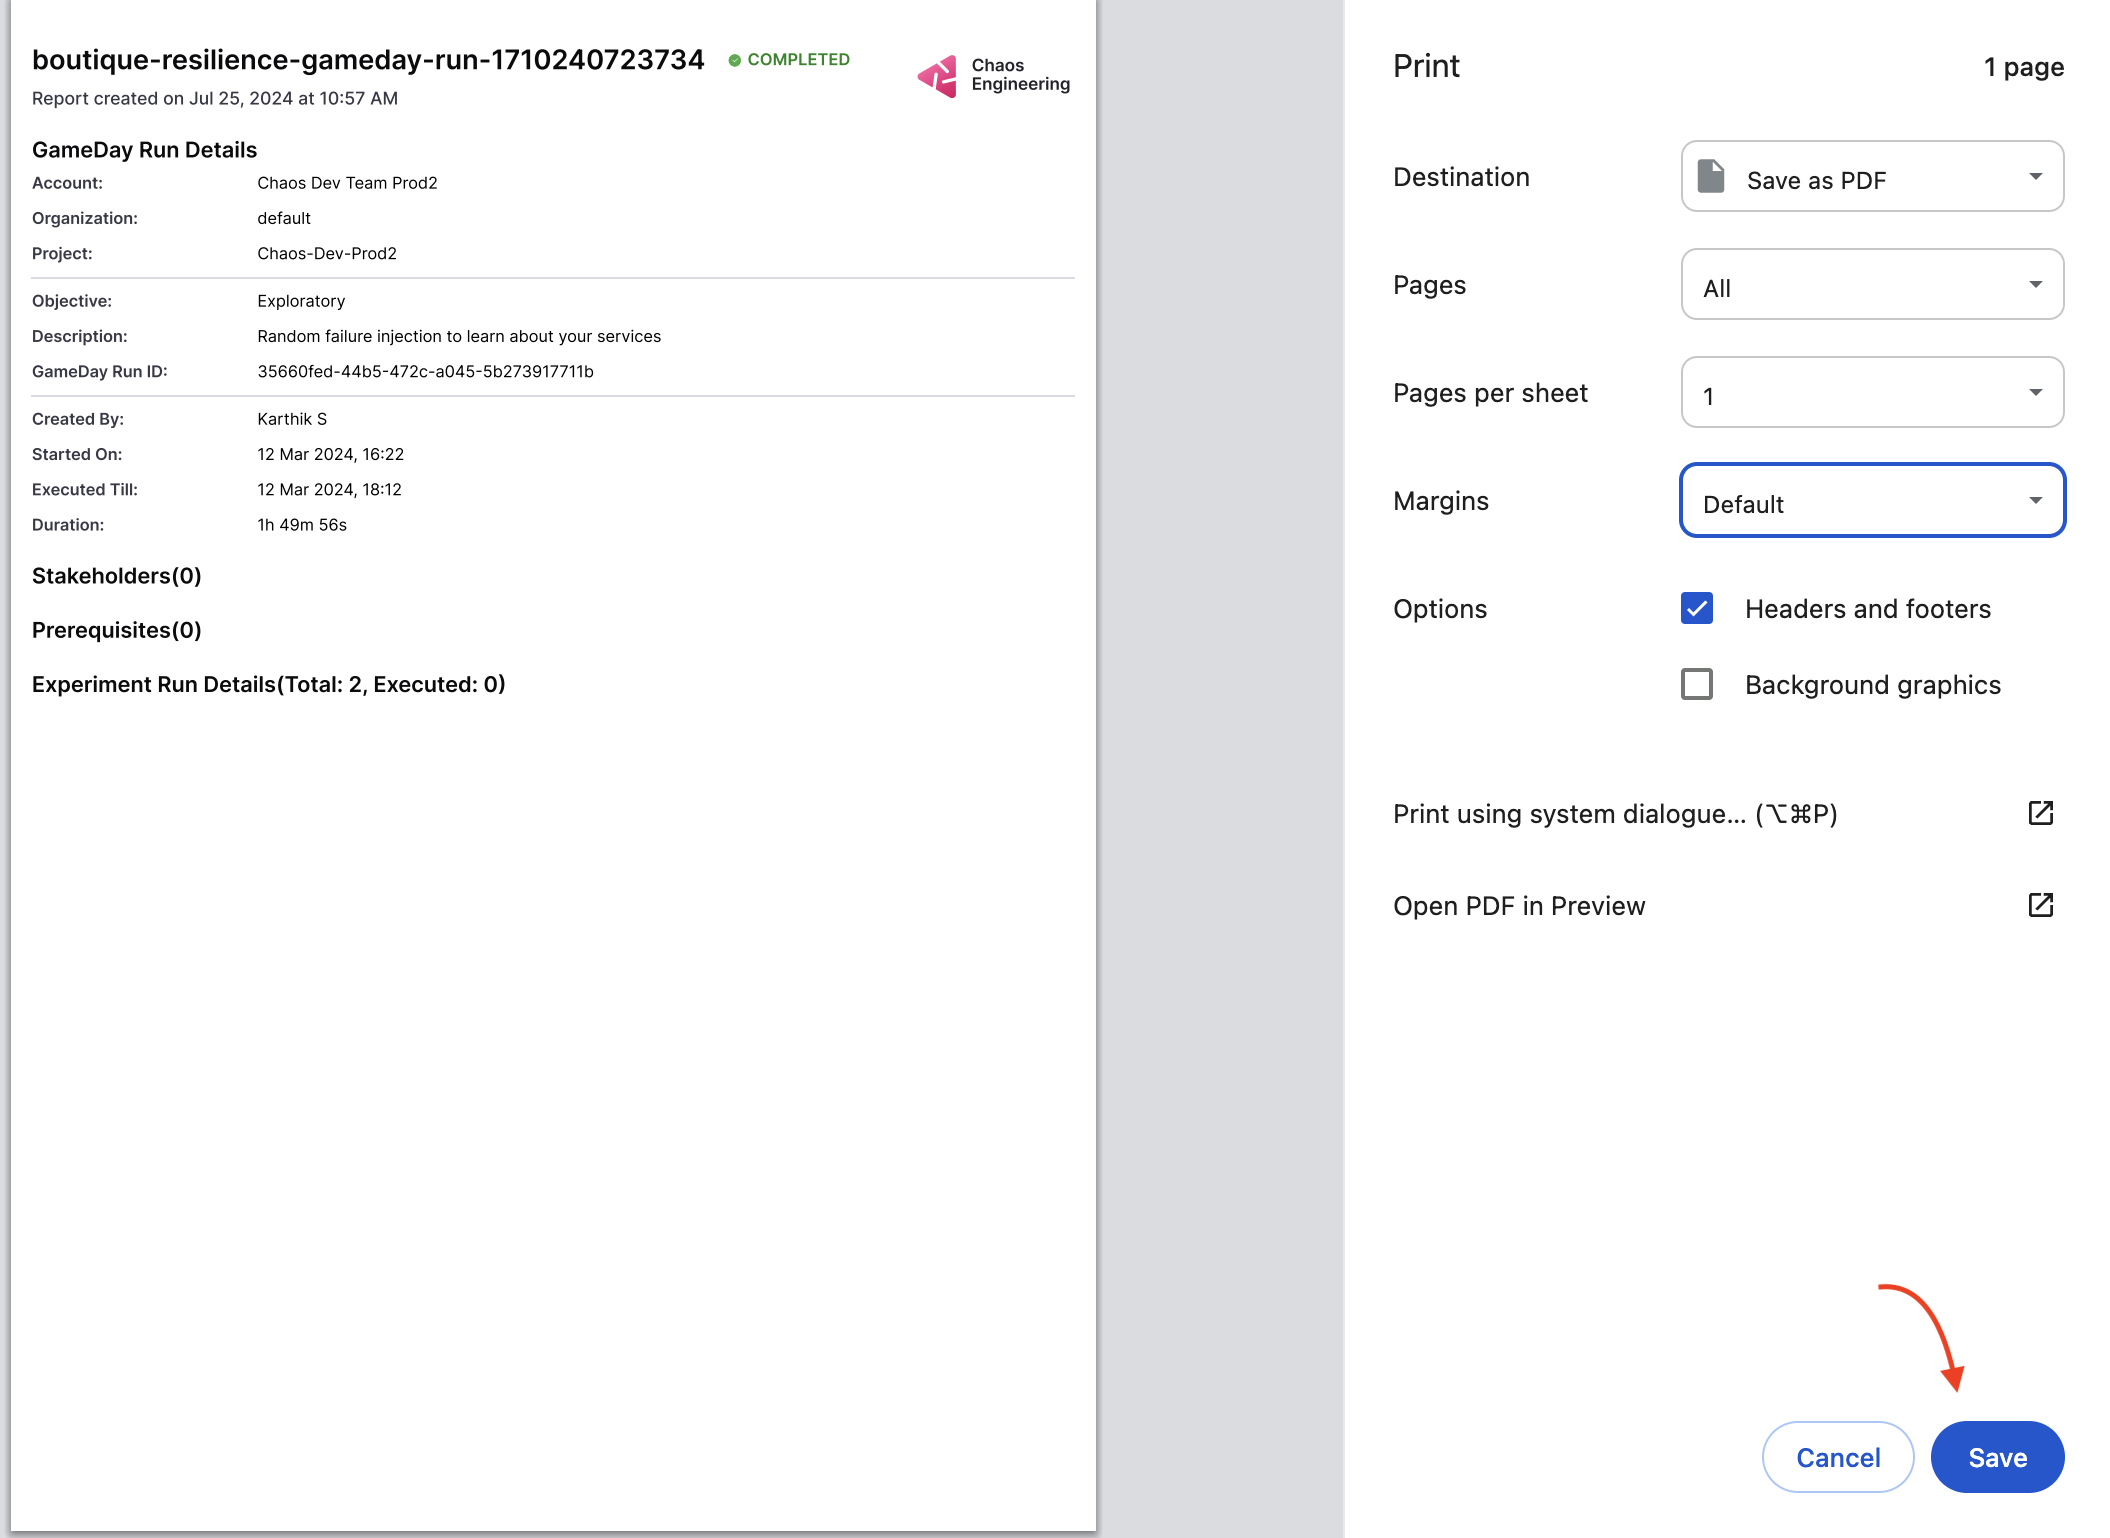Click the gameday run report title
This screenshot has height=1538, width=2110.
pos(368,60)
